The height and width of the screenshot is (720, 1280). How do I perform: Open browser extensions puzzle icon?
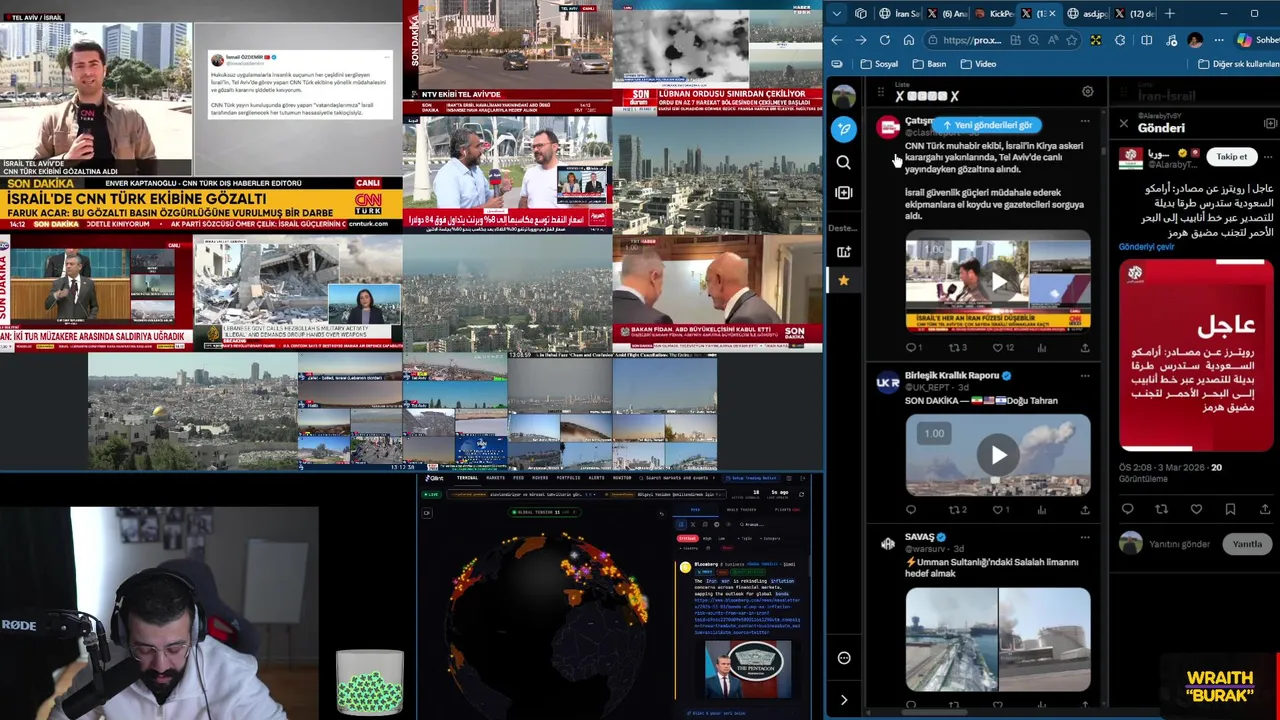pyautogui.click(x=1120, y=40)
